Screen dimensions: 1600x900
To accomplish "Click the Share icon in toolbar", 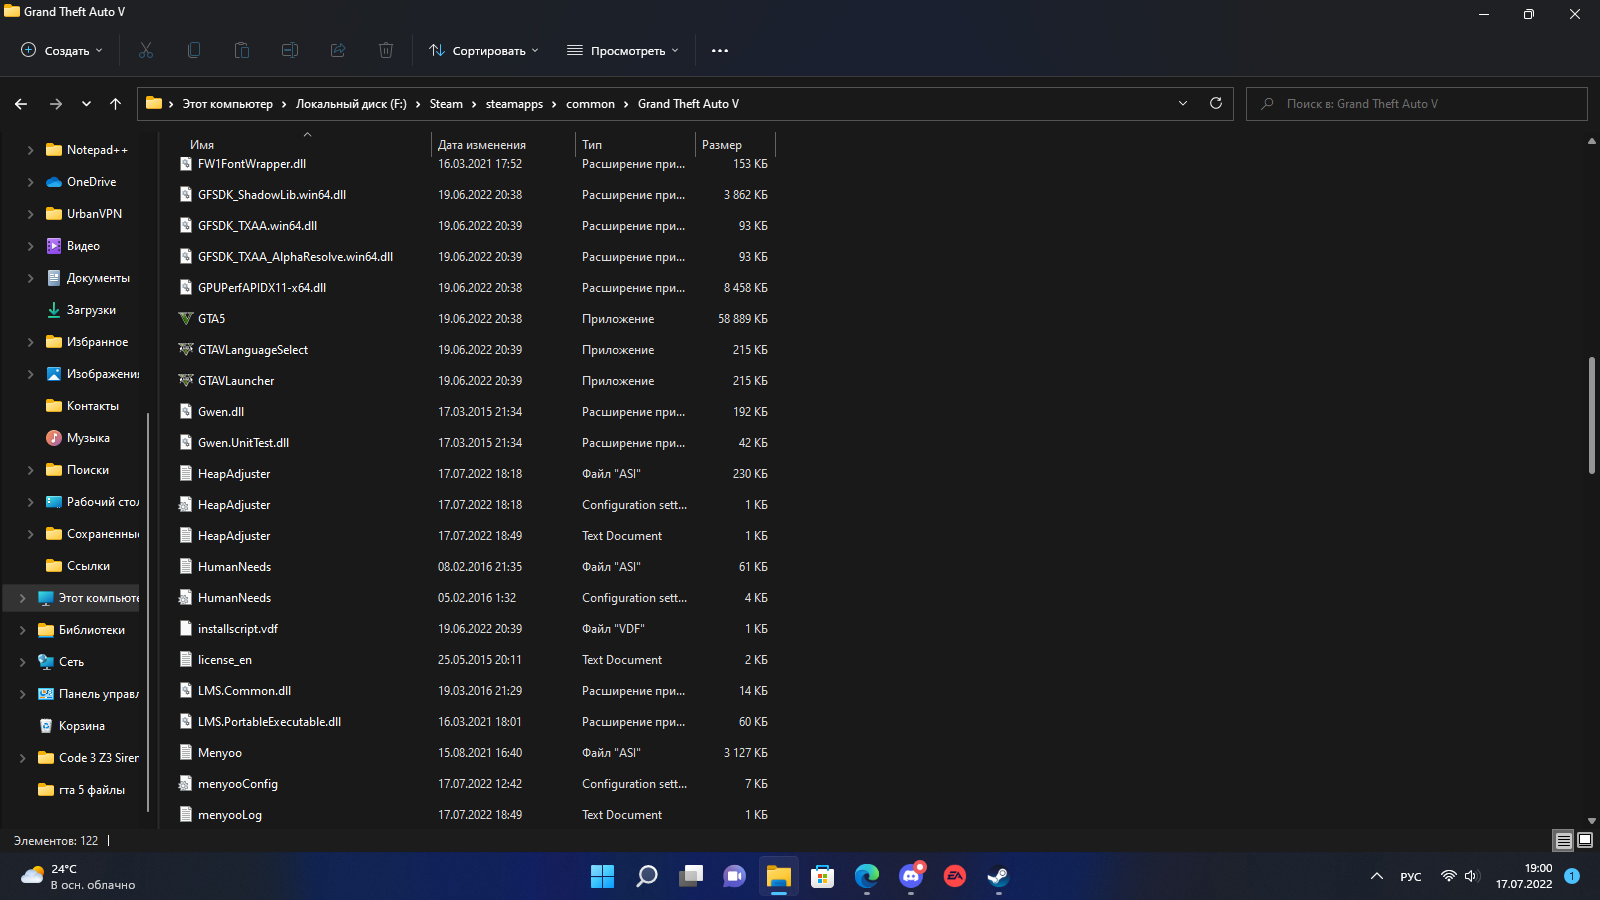I will click(x=338, y=50).
